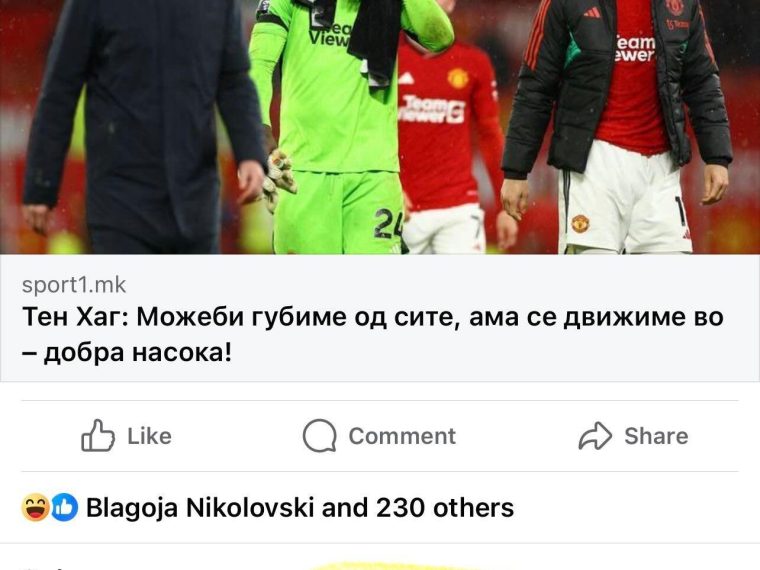
Task: Open "Blagoja Nikolovski and 230 others" reactions list
Action: (x=300, y=508)
